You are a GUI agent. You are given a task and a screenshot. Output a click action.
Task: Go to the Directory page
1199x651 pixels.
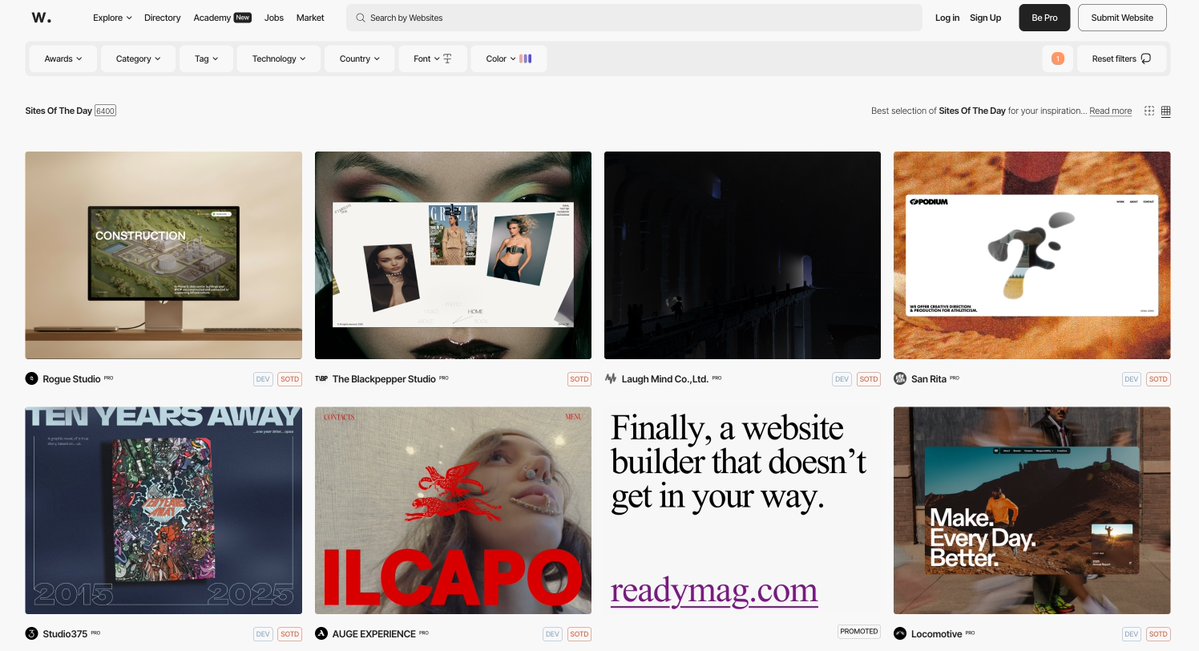162,18
